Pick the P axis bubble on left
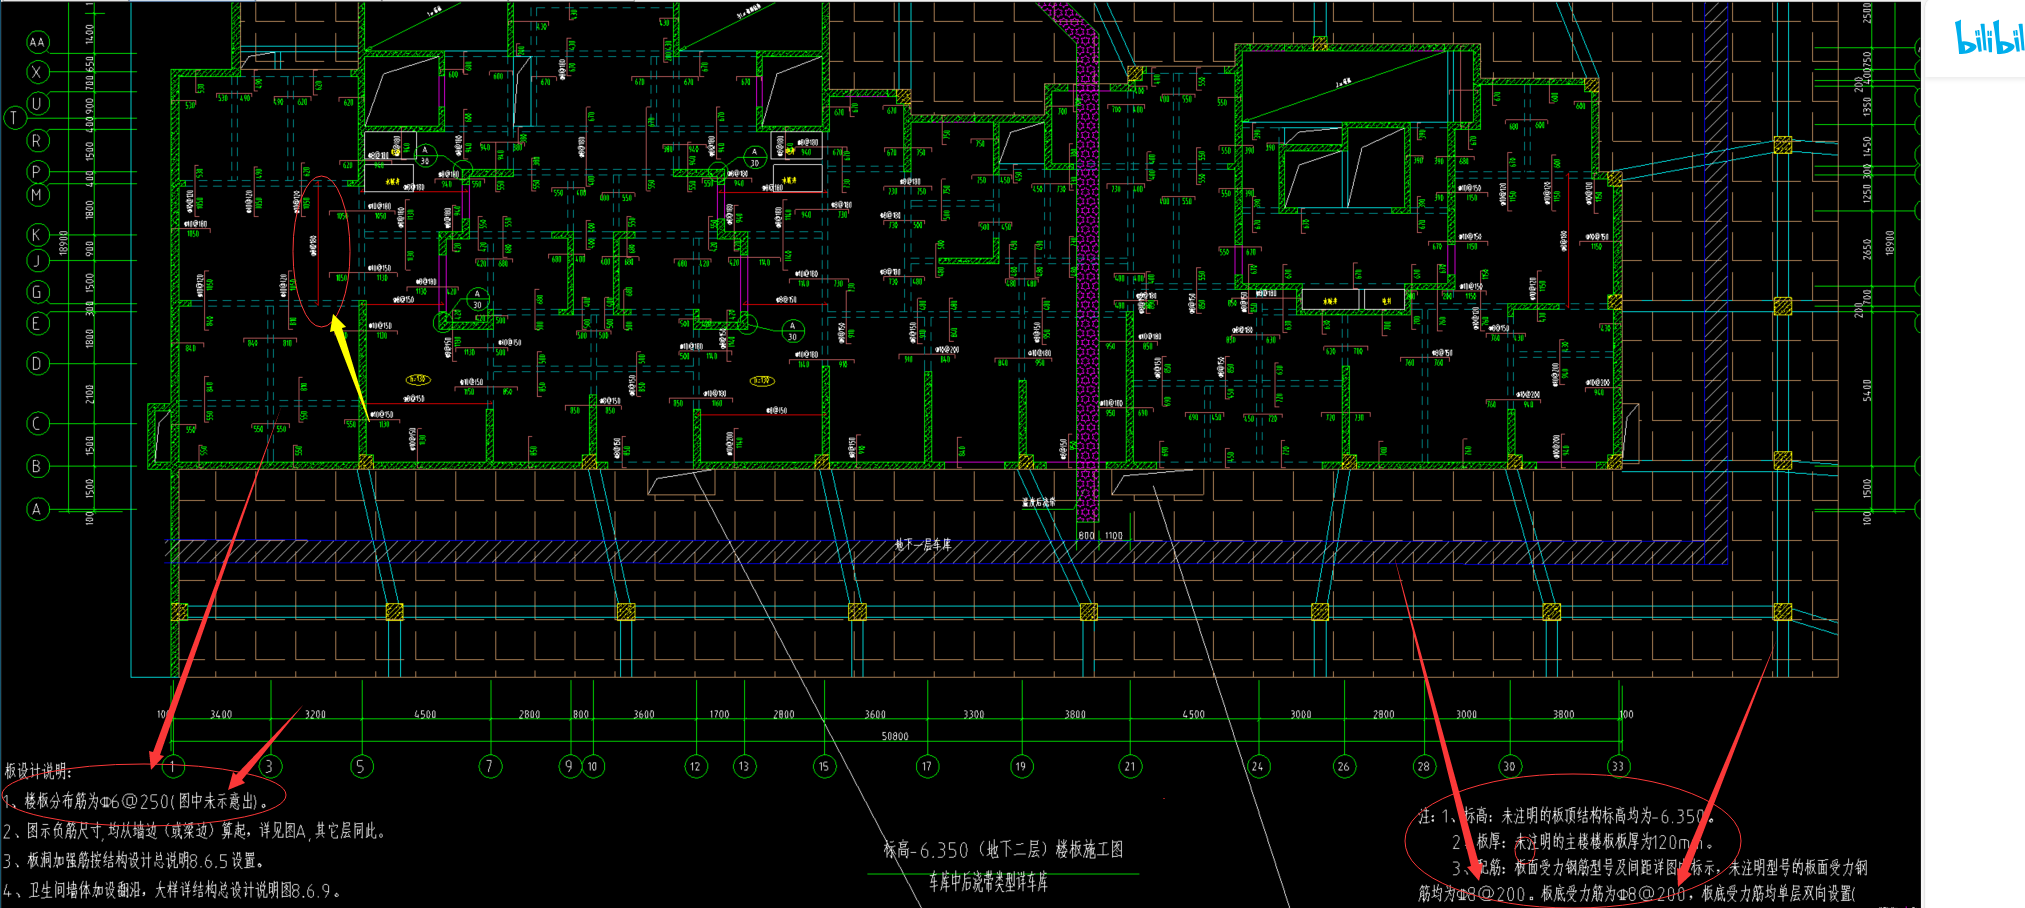The image size is (2025, 908). 37,172
